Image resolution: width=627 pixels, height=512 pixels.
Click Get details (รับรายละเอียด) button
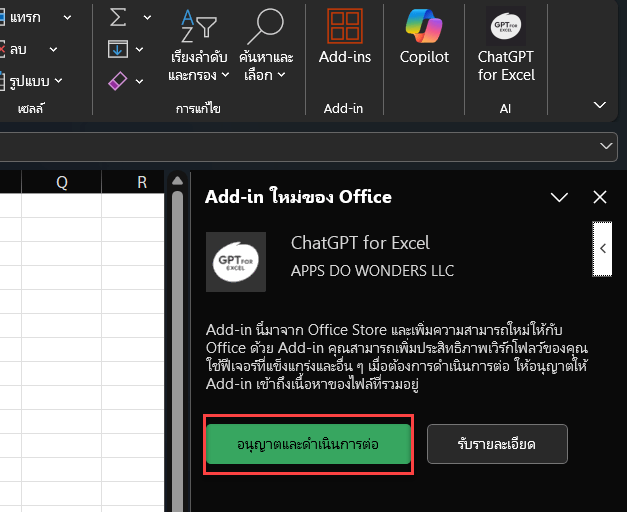(497, 444)
